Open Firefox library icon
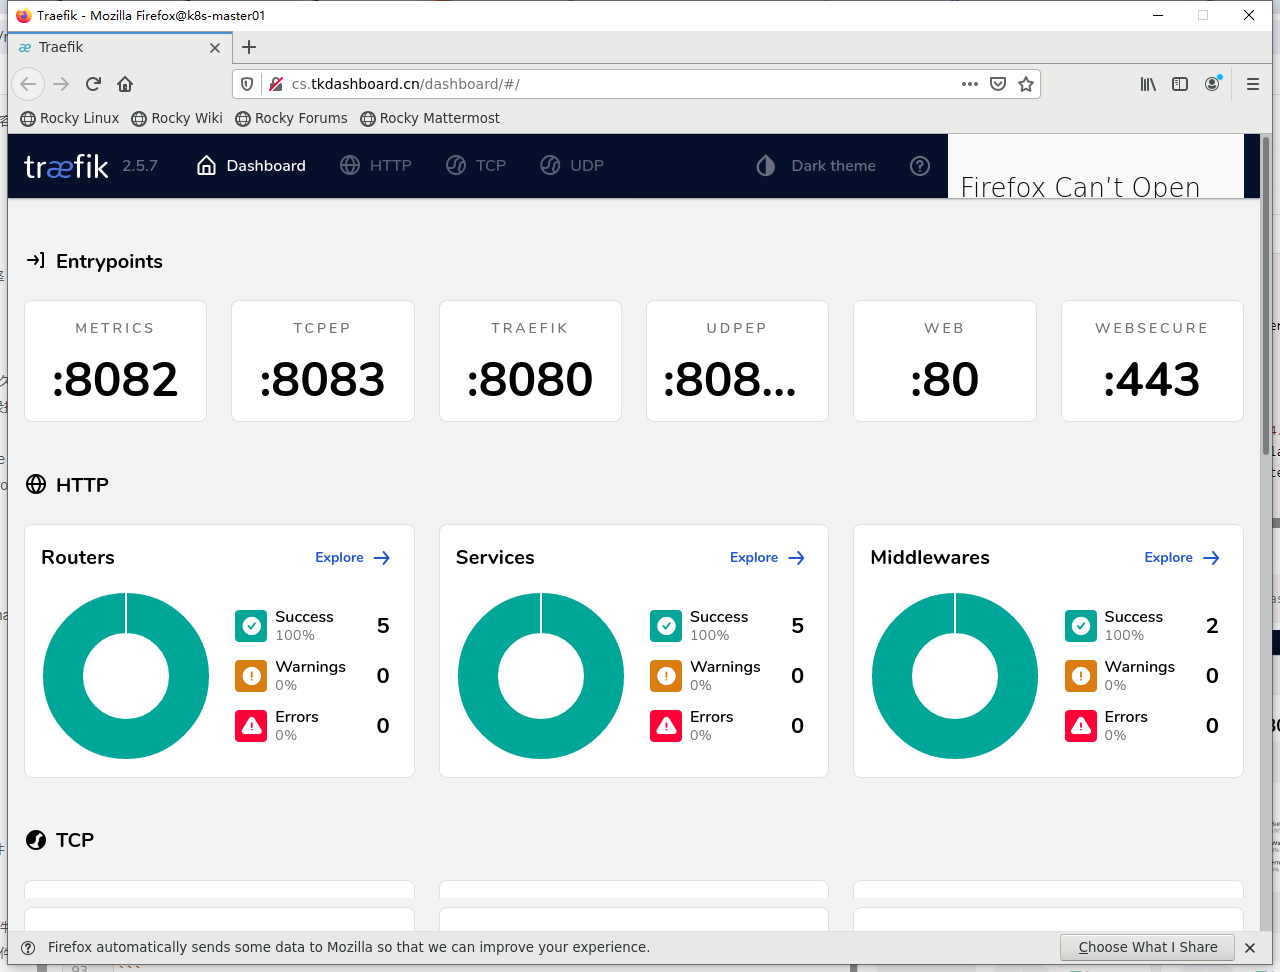Viewport: 1280px width, 972px height. pos(1148,84)
